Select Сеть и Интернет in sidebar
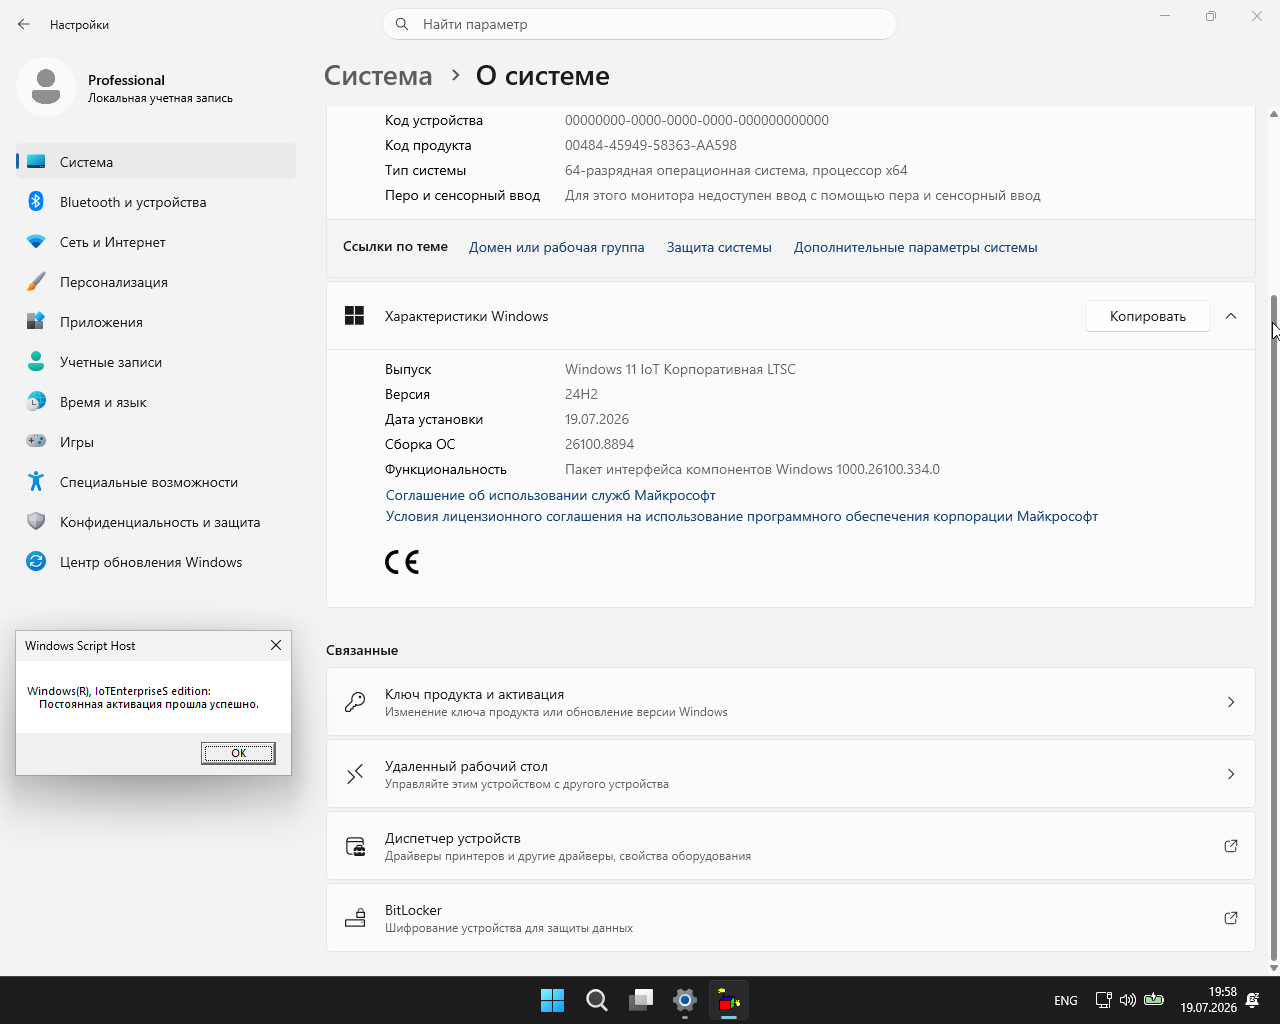Viewport: 1280px width, 1024px height. pyautogui.click(x=156, y=242)
